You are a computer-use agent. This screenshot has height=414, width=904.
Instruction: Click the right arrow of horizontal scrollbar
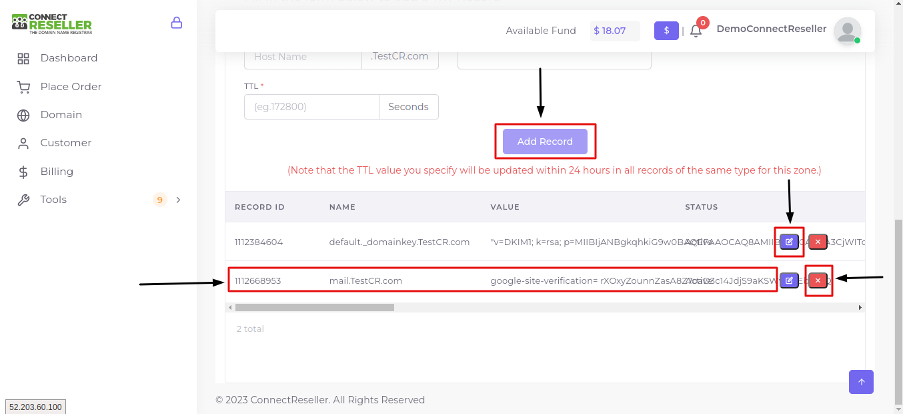coord(860,308)
